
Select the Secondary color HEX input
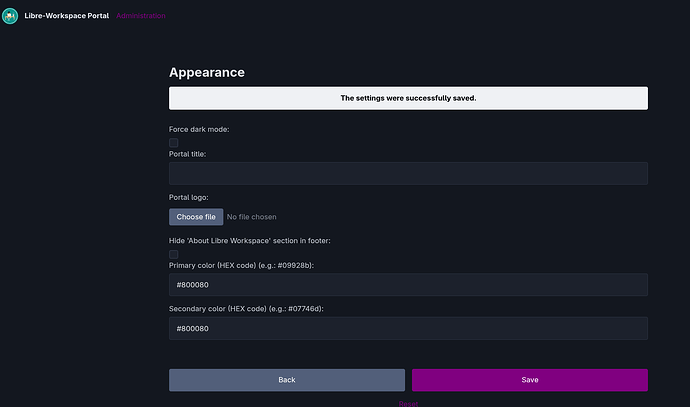coord(408,329)
